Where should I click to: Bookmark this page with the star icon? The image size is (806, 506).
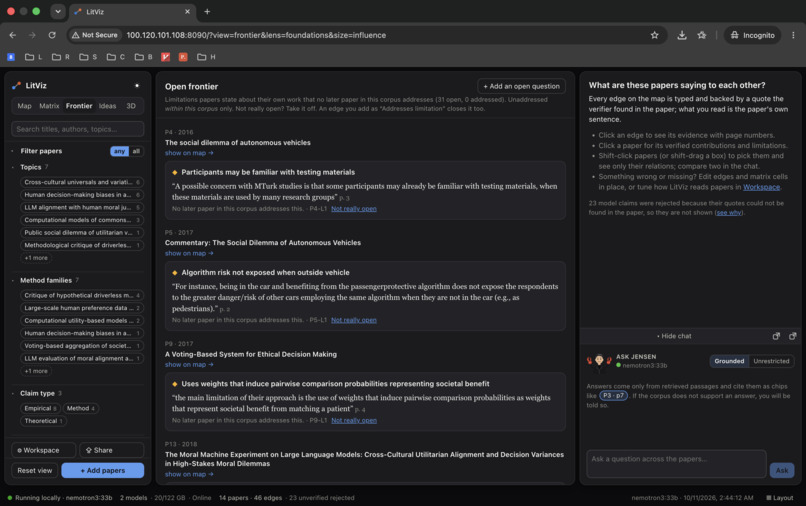654,35
